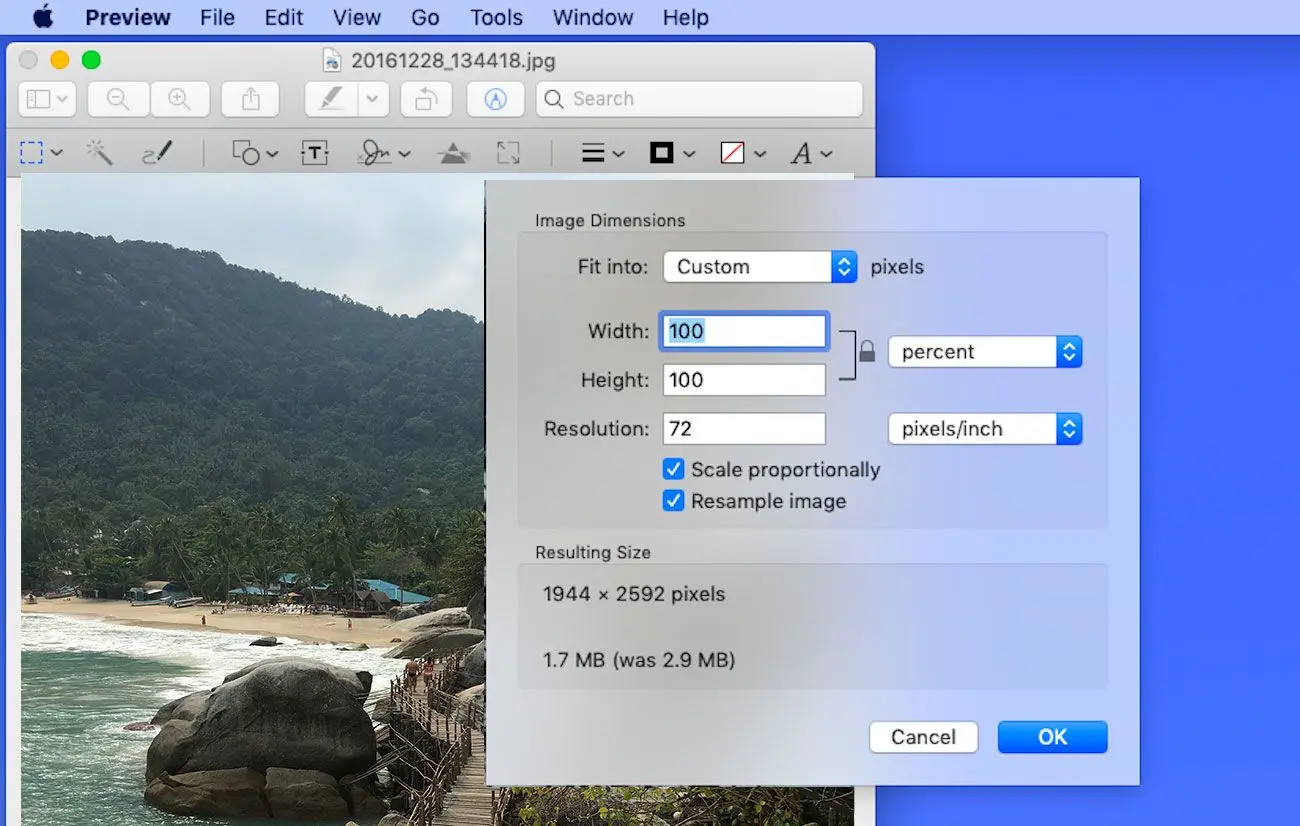Open the Go menu

tap(425, 18)
